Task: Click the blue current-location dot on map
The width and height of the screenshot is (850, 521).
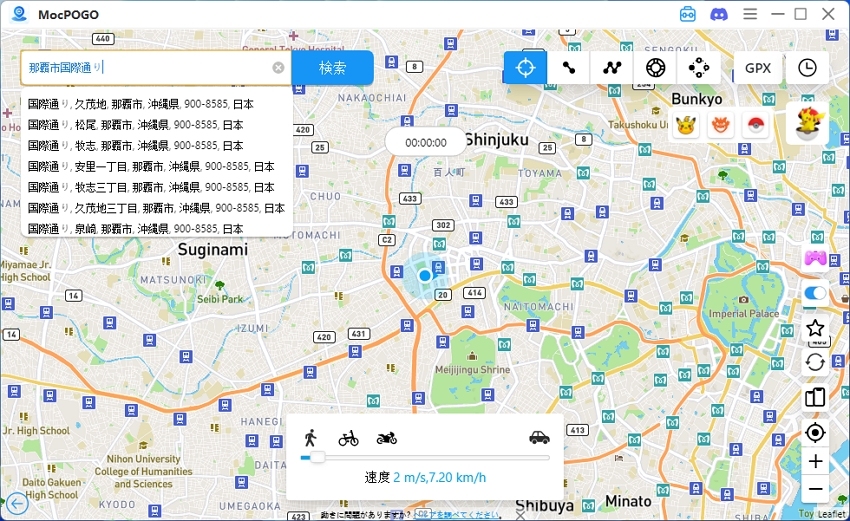Action: (x=425, y=275)
